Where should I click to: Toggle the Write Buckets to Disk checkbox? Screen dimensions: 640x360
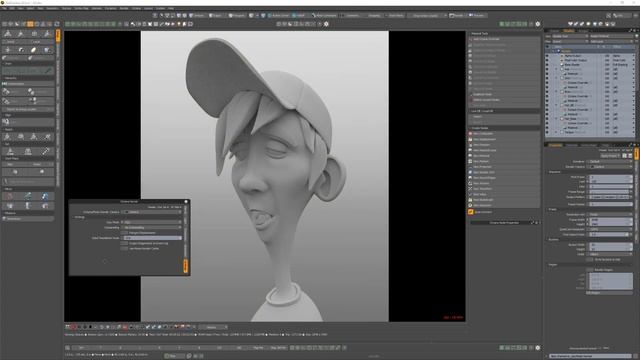589,259
